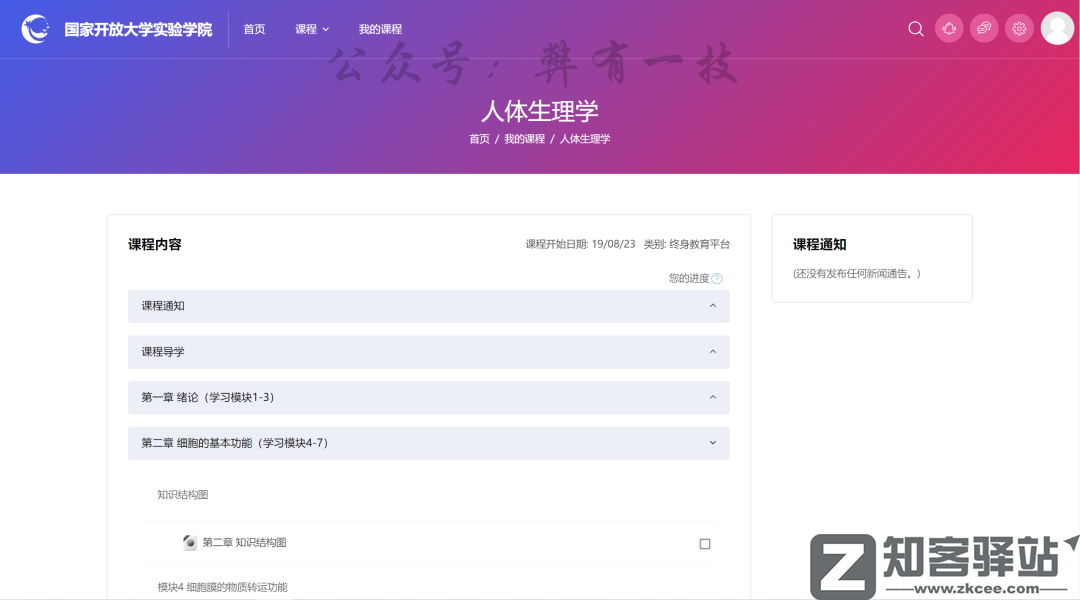Image resolution: width=1080 pixels, height=600 pixels.
Task: Select 首页 in the top menu
Action: pos(253,29)
